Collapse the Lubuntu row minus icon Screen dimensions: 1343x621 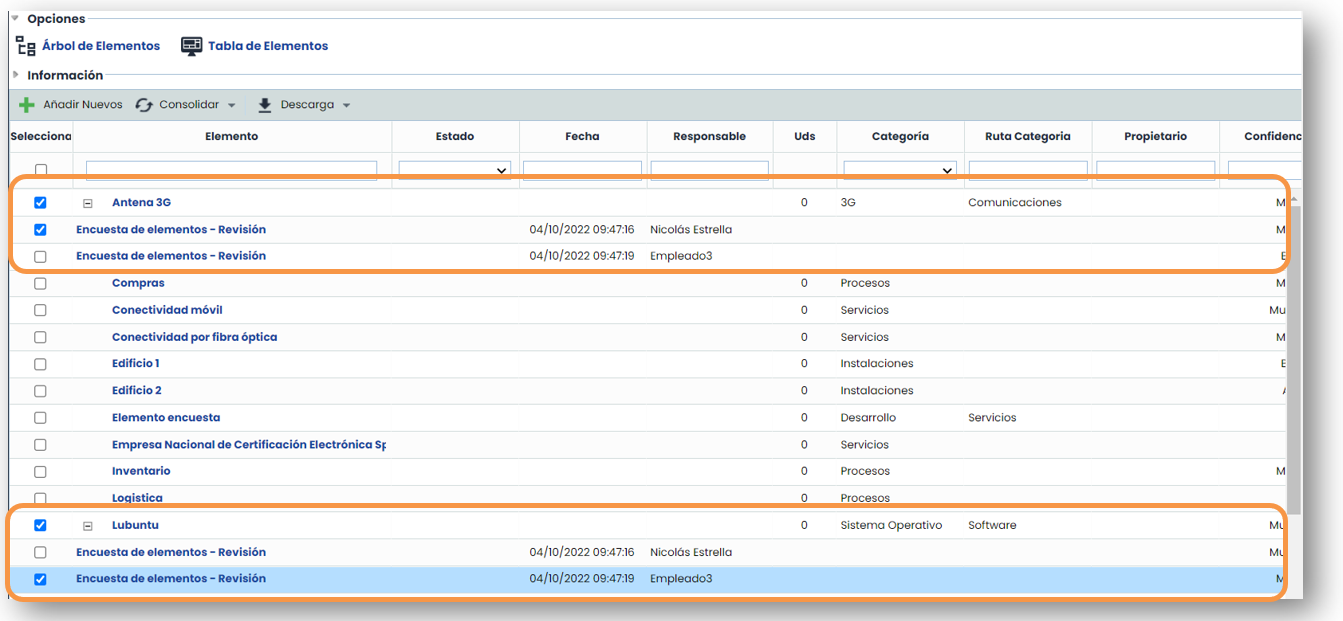88,526
